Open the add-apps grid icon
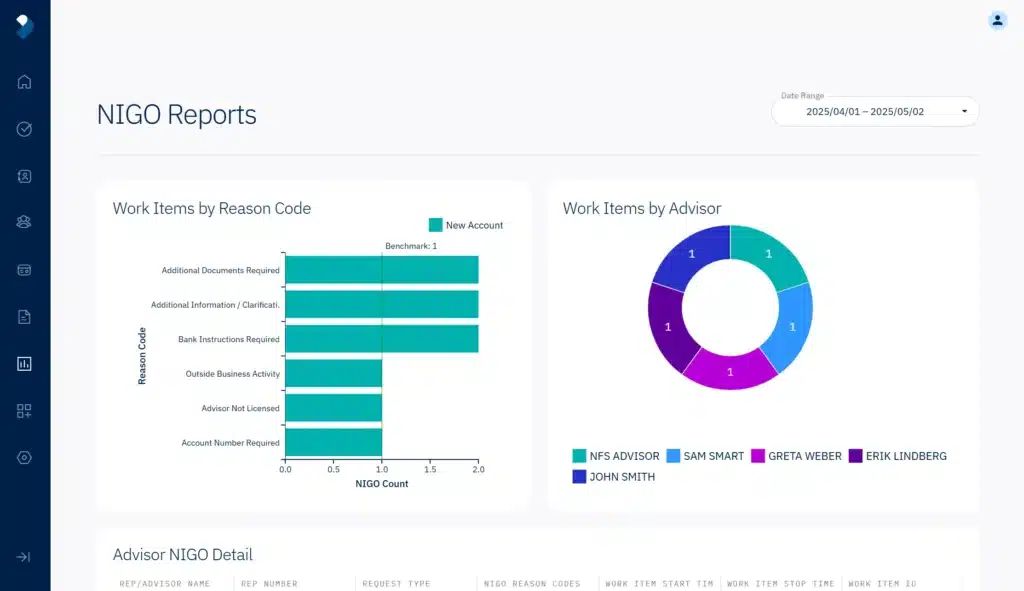 point(24,411)
